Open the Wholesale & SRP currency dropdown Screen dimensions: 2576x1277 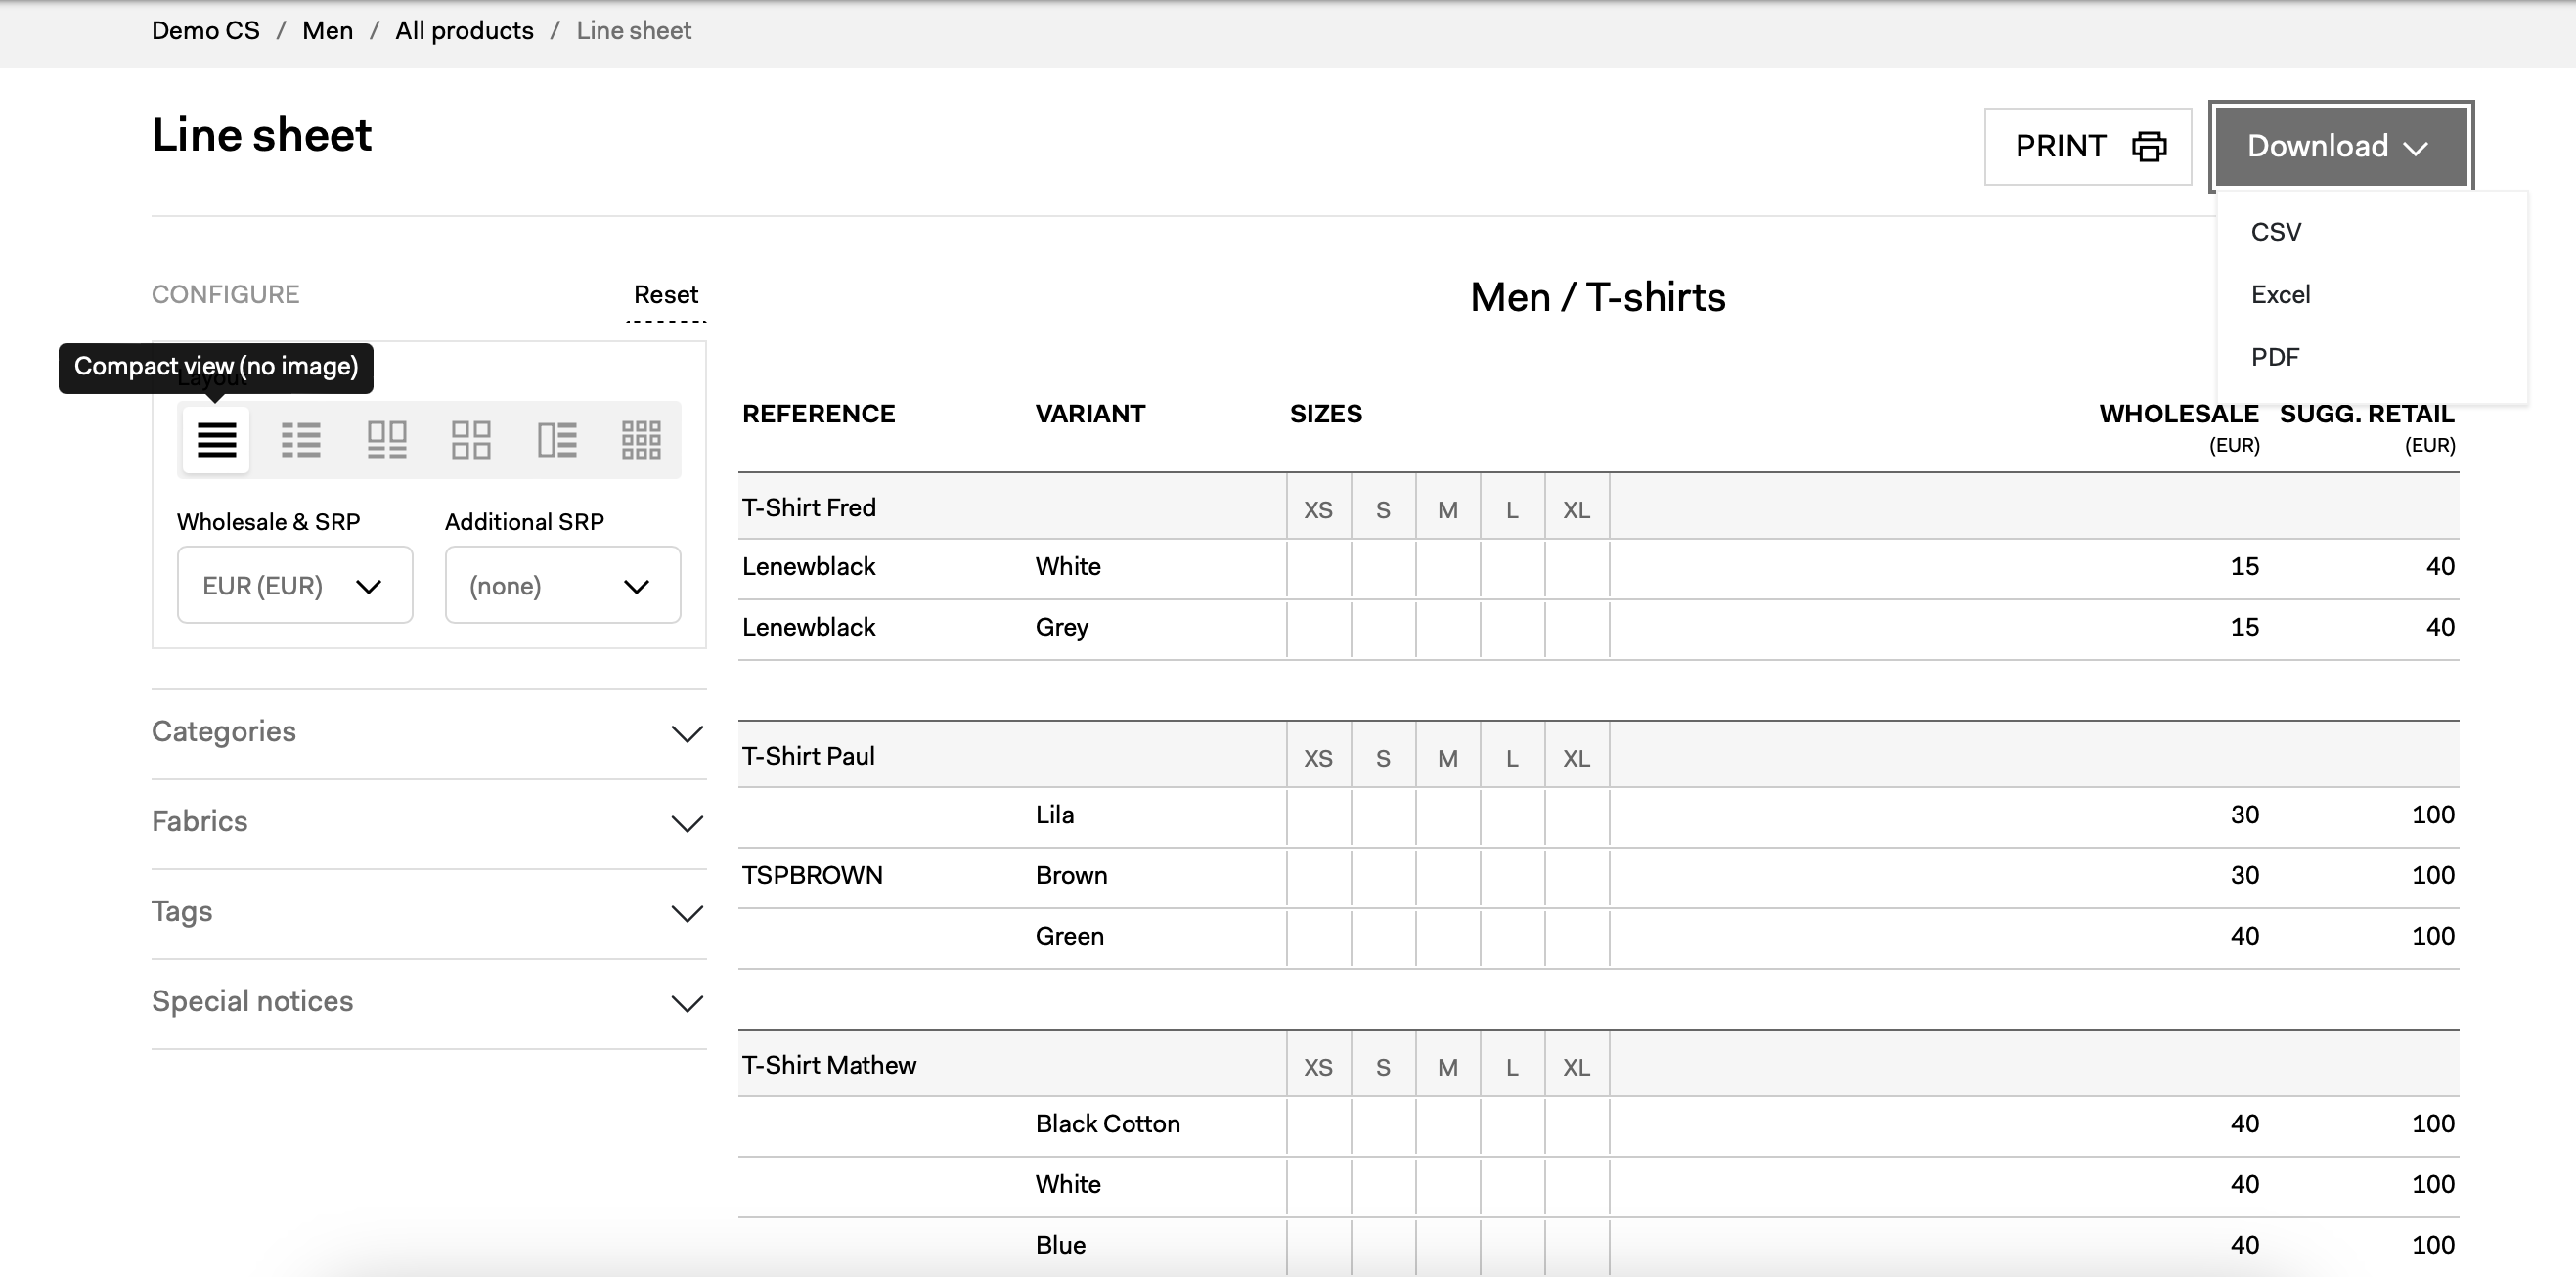click(294, 585)
